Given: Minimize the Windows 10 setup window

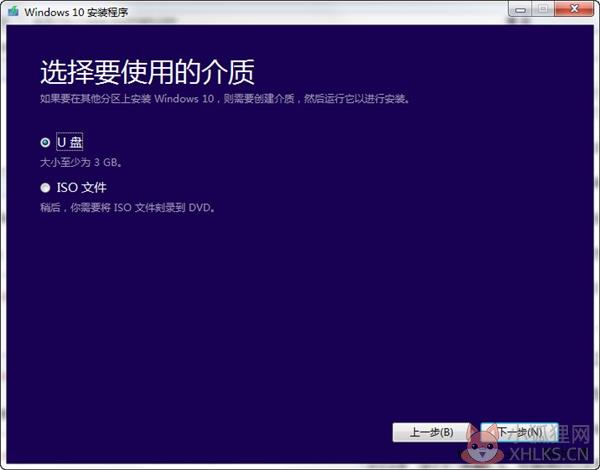Looking at the screenshot, I should tap(520, 9).
